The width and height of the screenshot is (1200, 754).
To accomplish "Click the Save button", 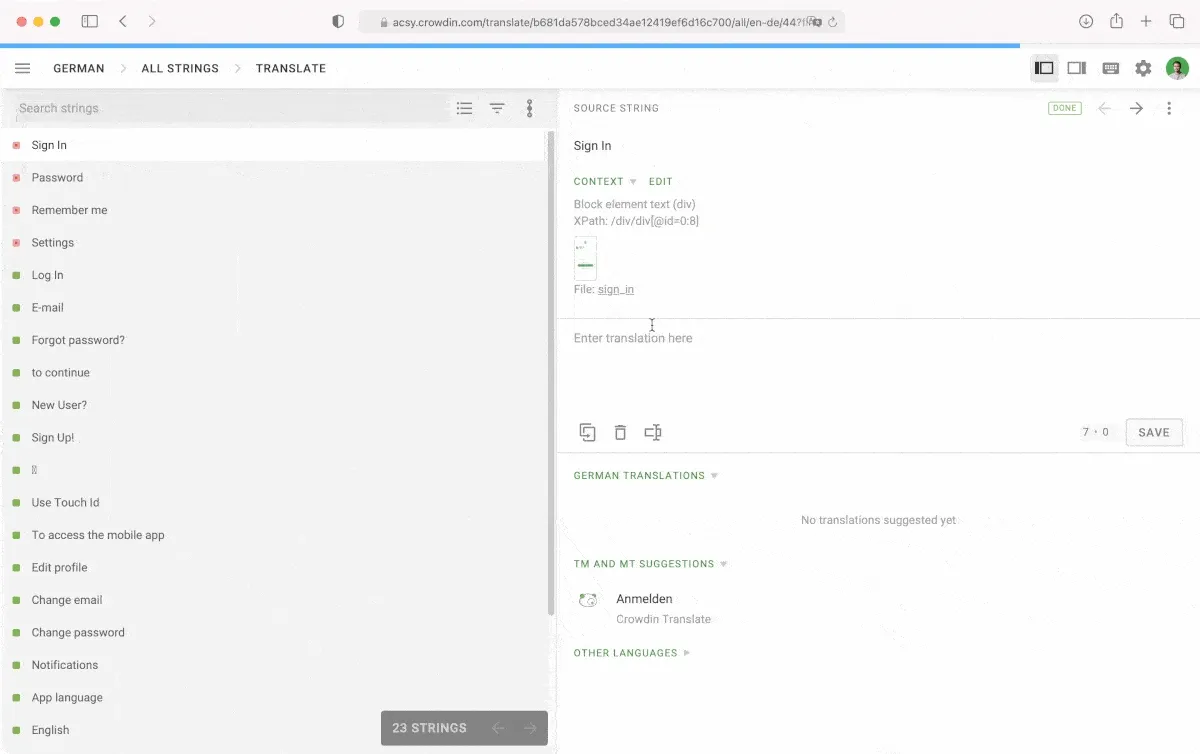I will tap(1154, 432).
